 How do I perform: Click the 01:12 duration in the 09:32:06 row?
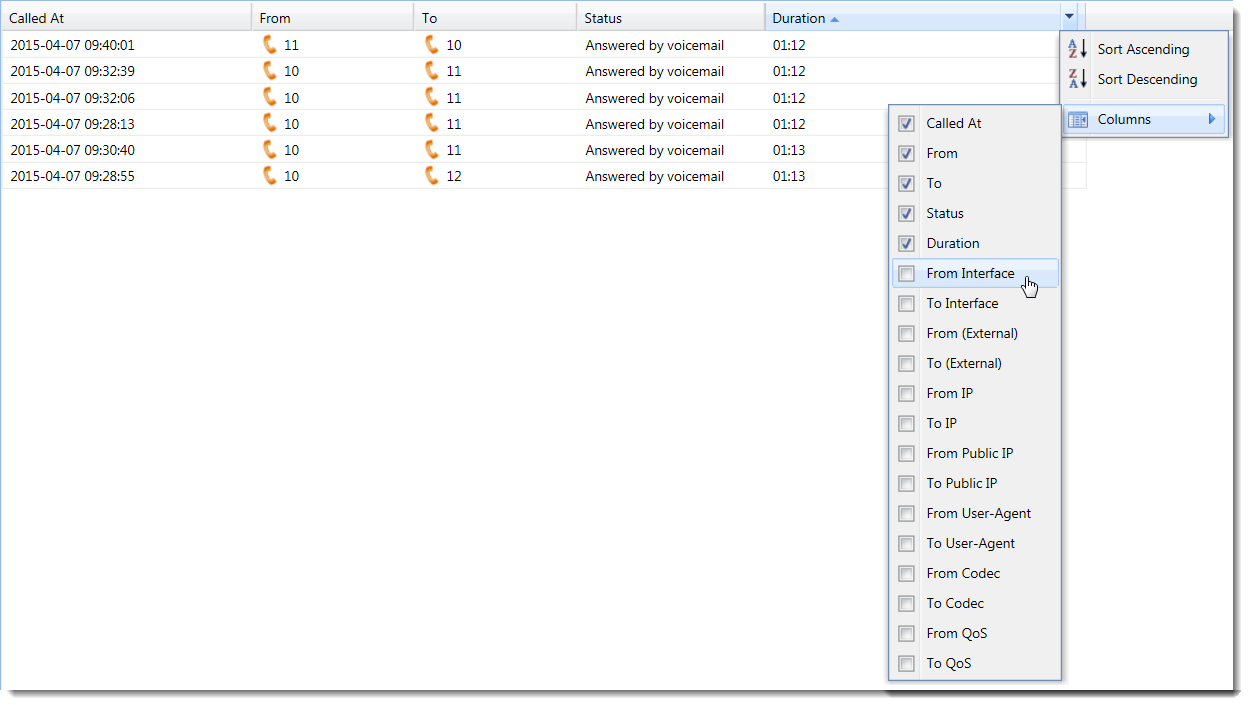[789, 98]
